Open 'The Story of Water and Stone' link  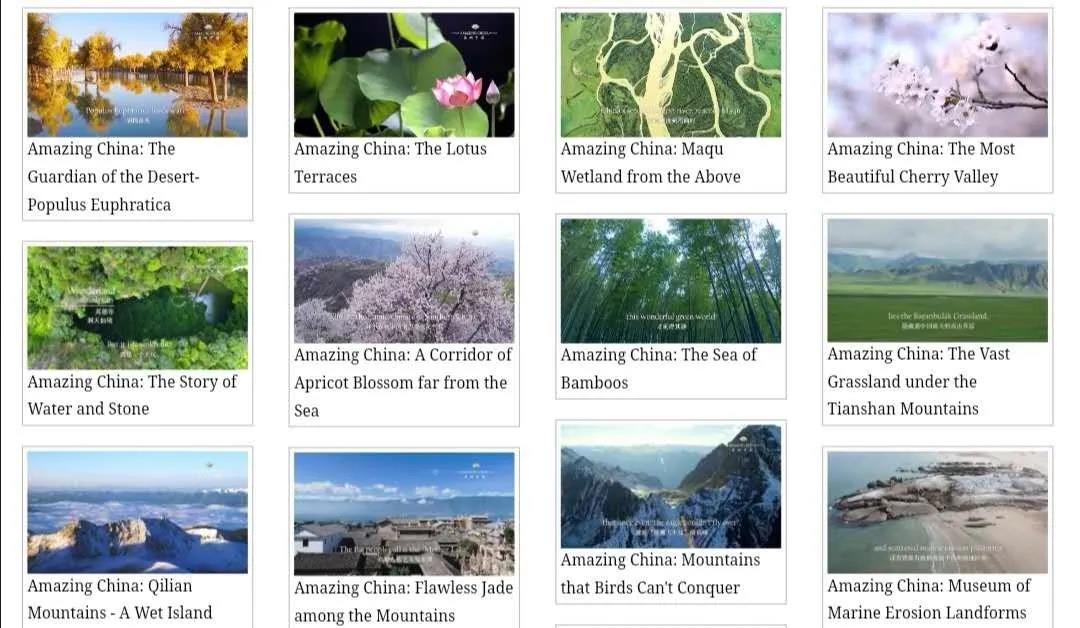pos(132,395)
